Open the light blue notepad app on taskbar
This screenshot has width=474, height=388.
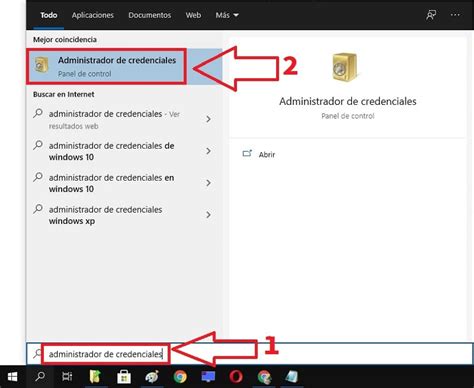[292, 377]
